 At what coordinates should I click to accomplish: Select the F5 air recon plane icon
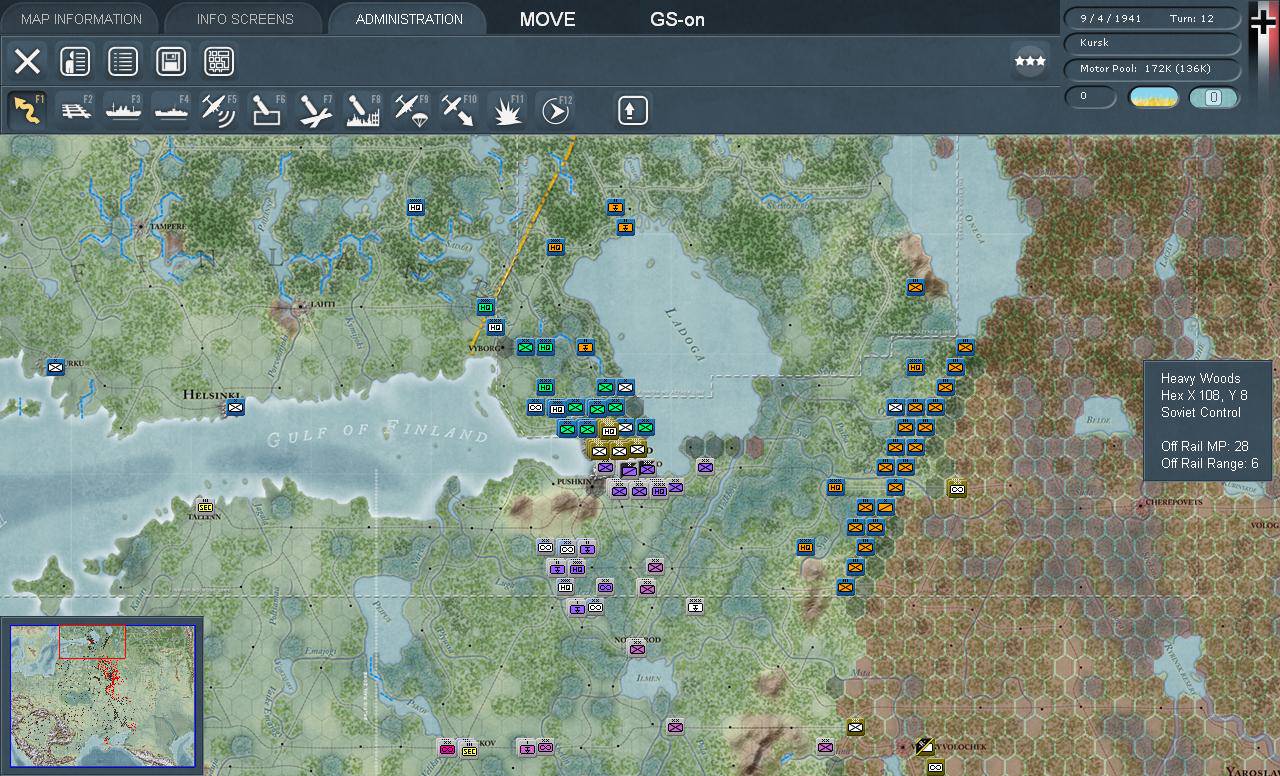219,110
